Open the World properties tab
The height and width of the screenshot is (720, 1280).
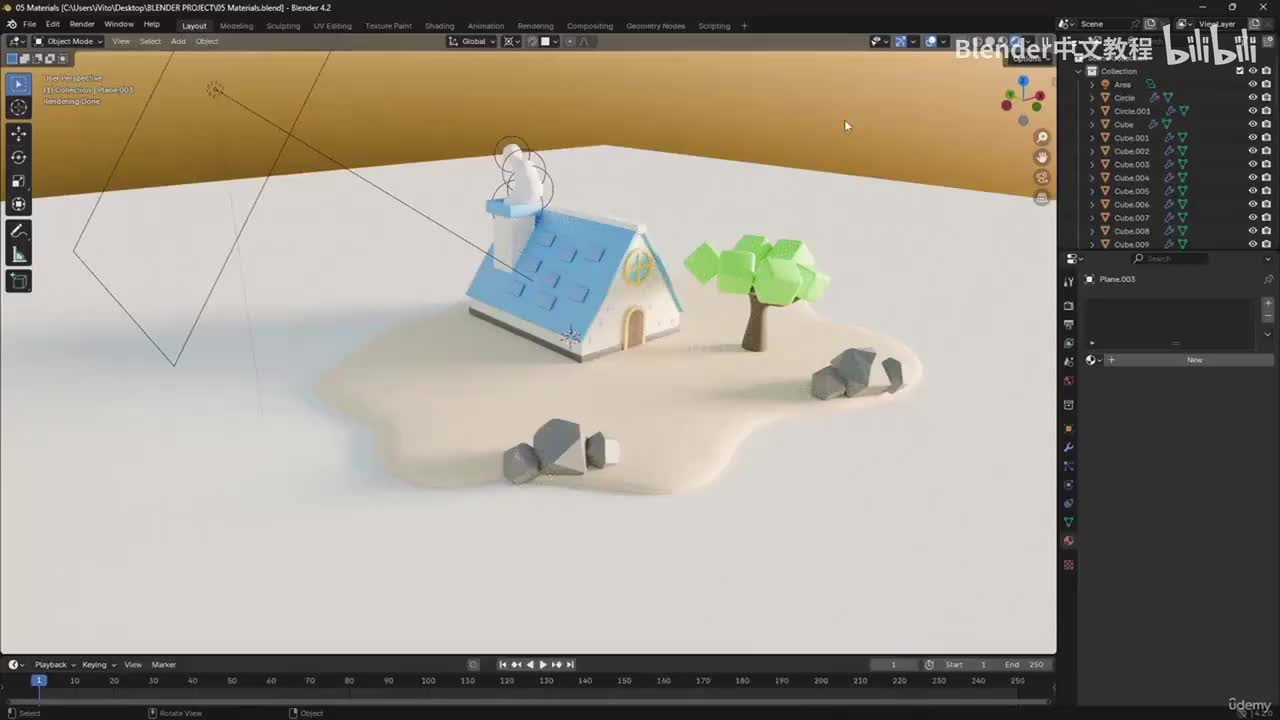click(x=1068, y=380)
